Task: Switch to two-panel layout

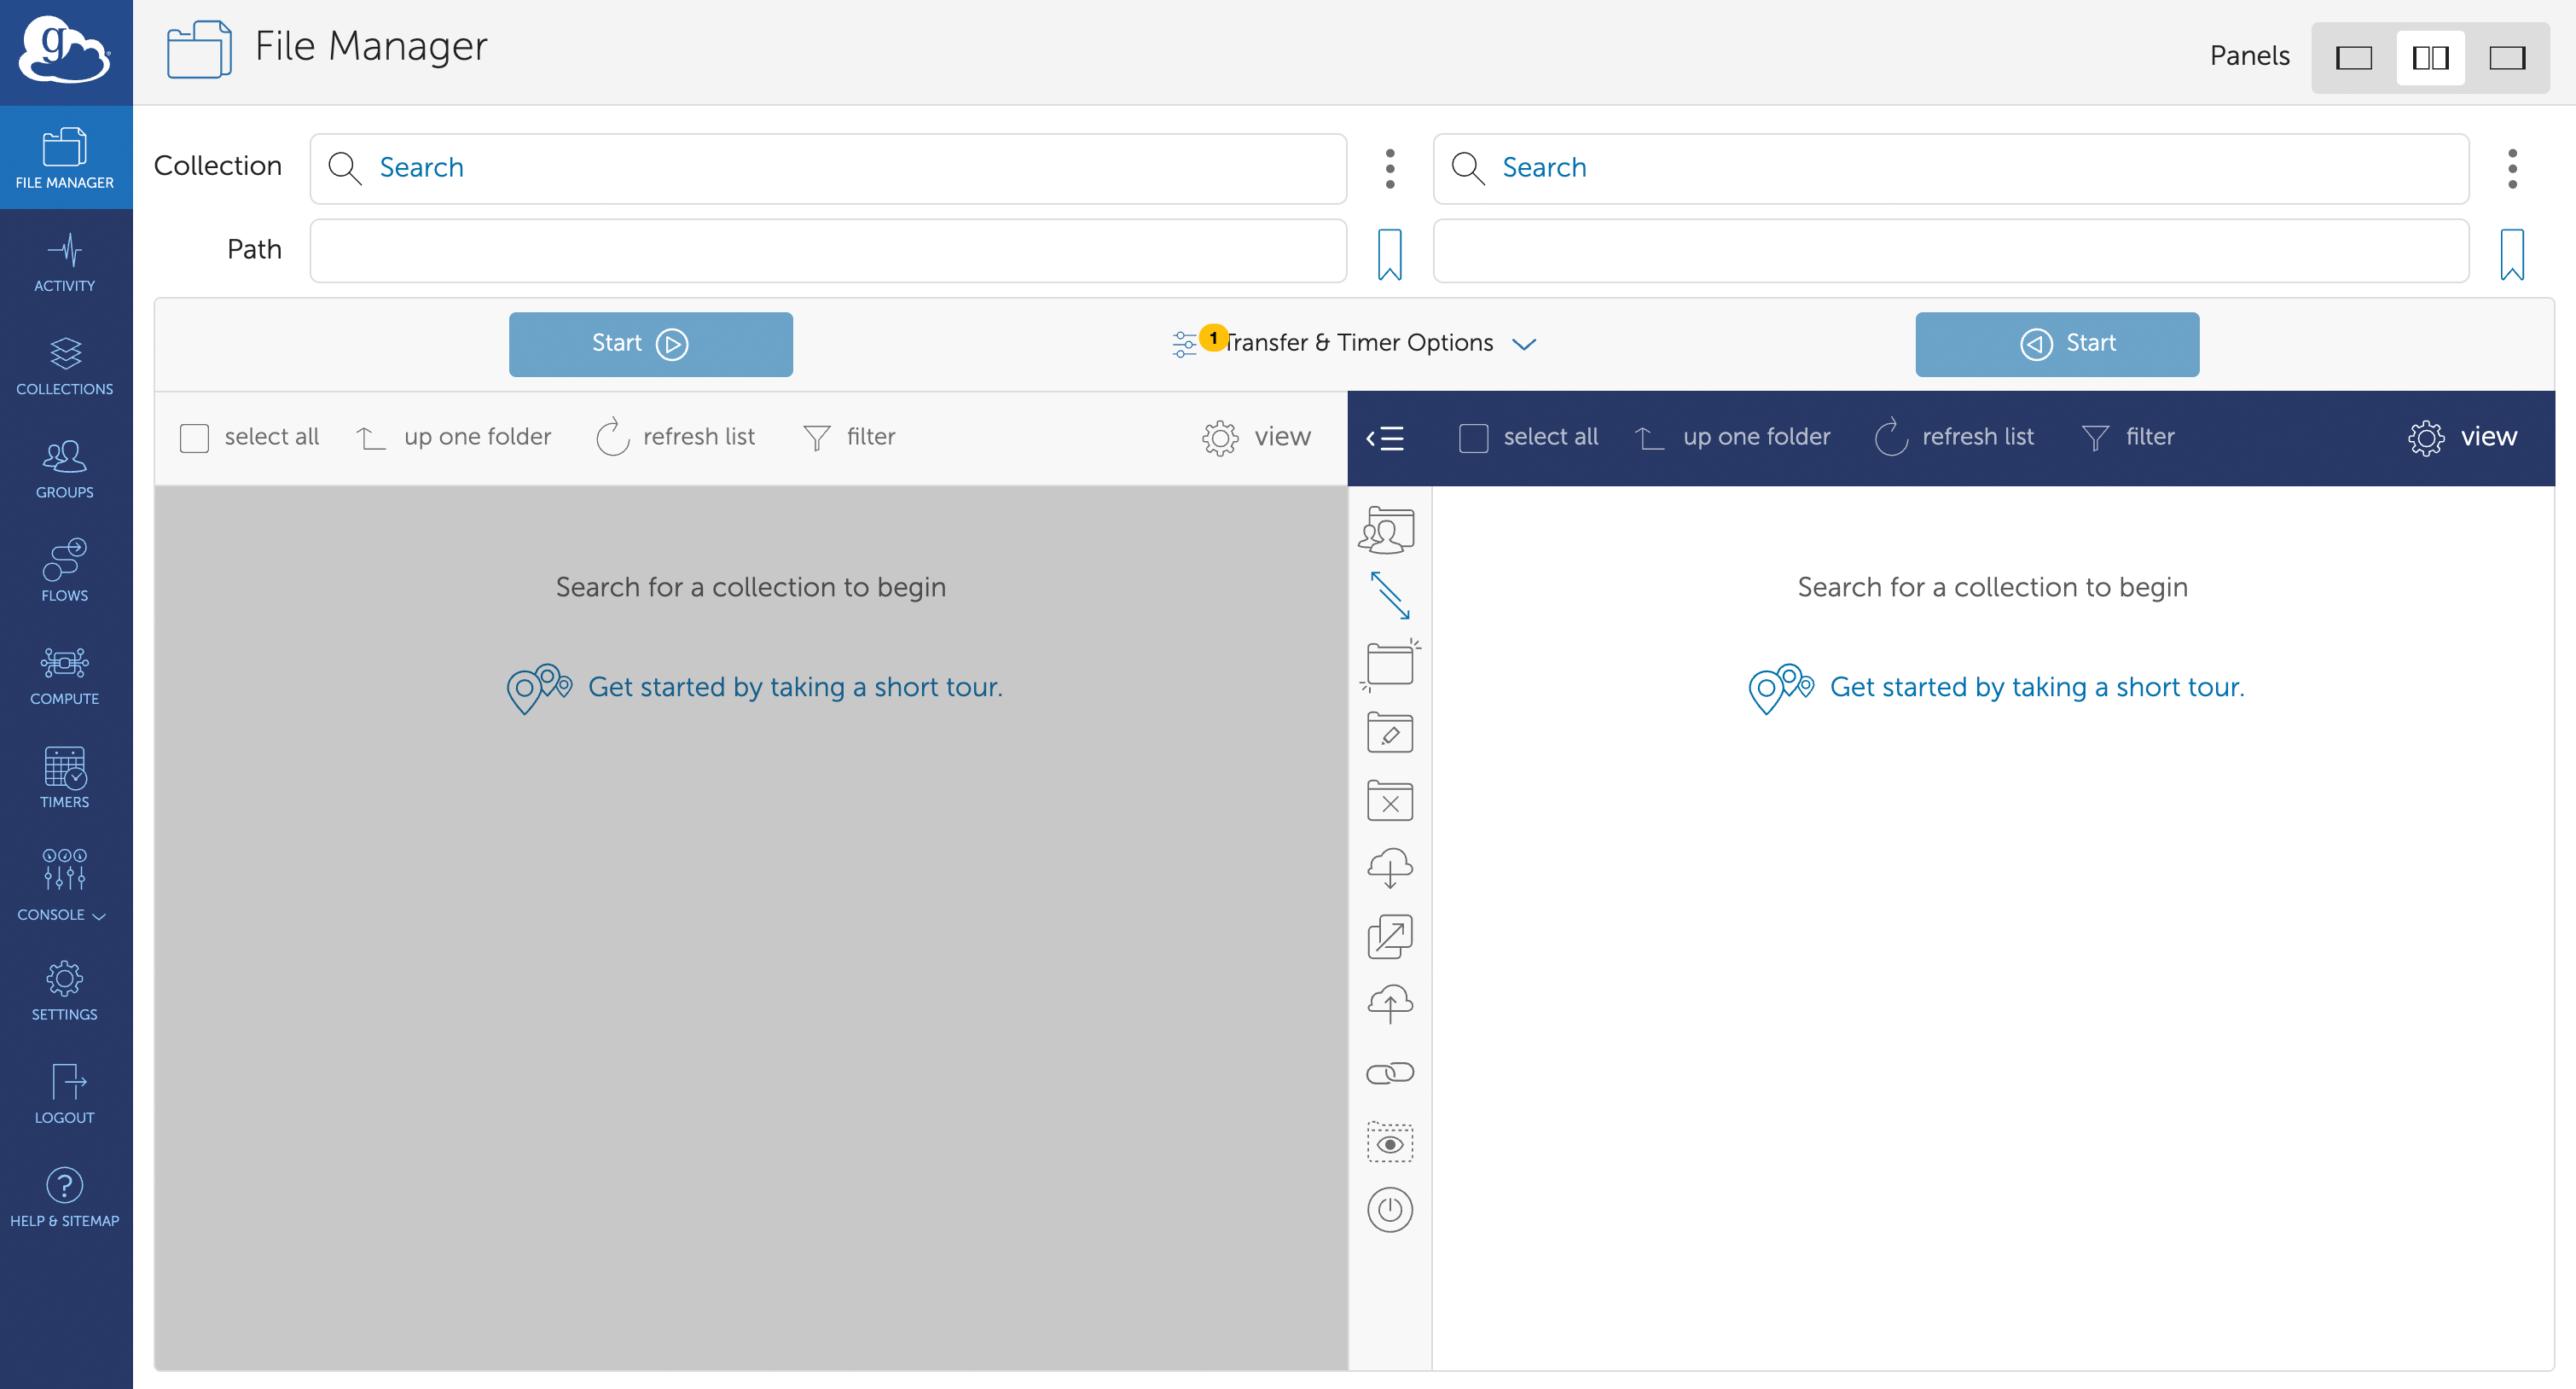Action: point(2430,58)
